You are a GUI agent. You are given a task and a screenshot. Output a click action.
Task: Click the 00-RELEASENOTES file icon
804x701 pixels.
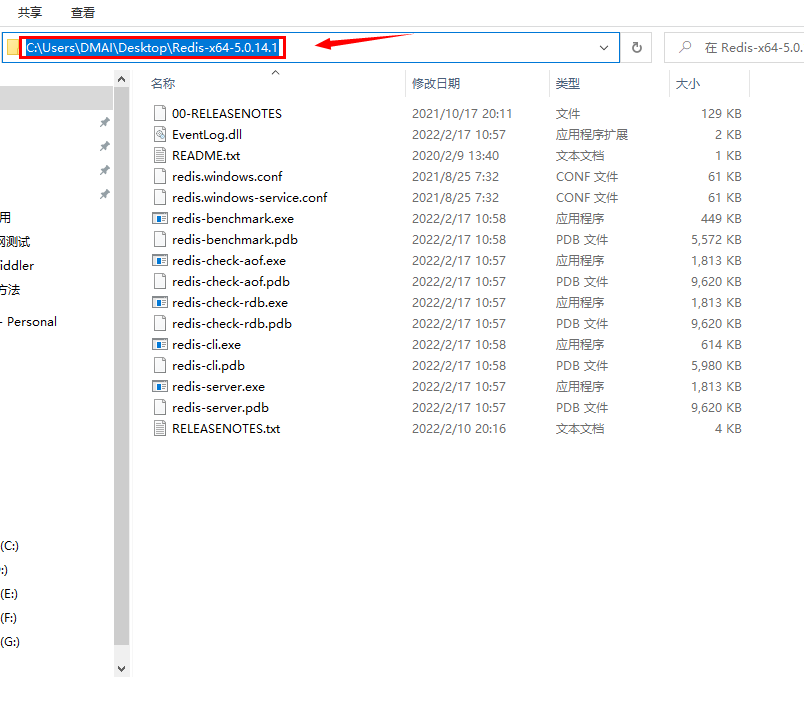coord(160,113)
